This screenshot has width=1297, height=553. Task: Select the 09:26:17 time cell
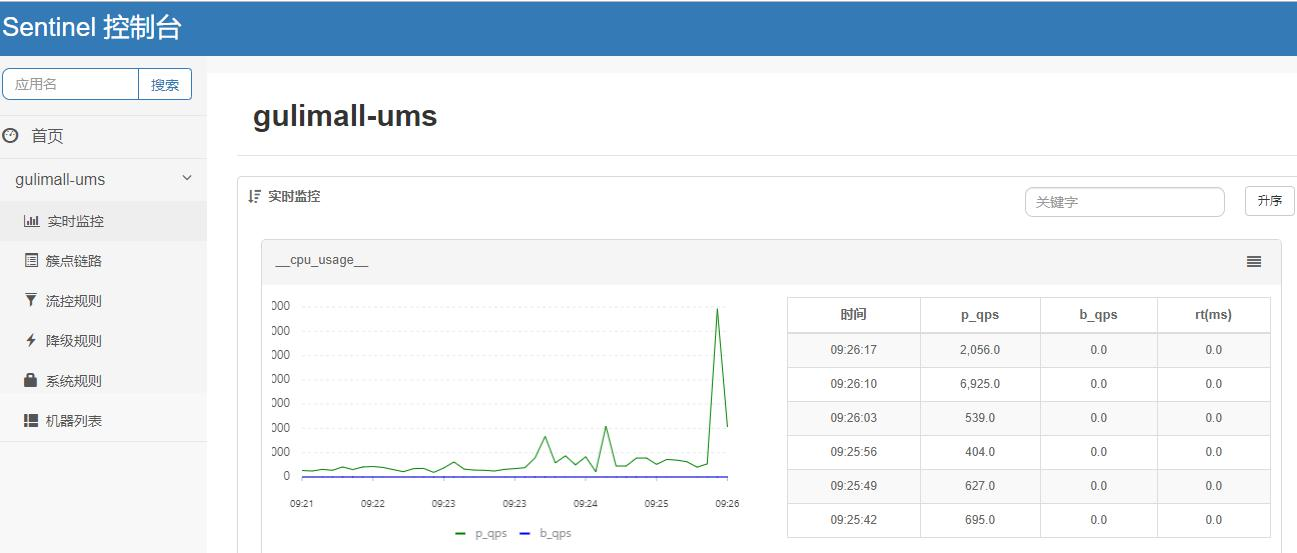click(854, 350)
